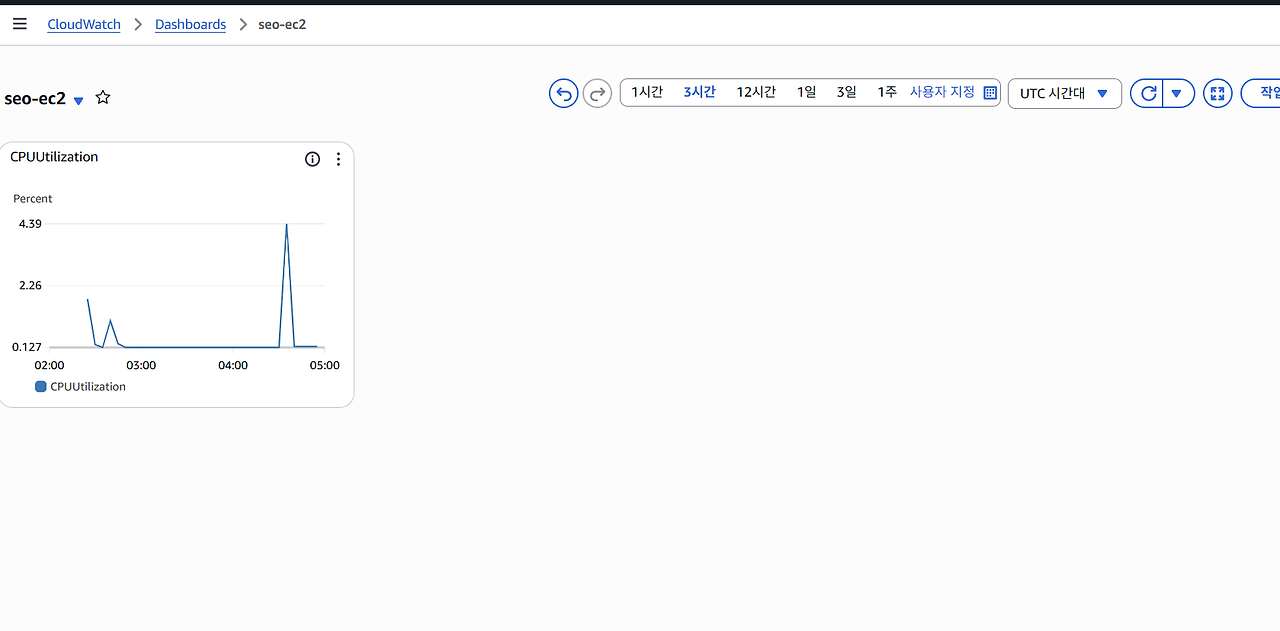Open the custom date range calendar icon
Viewport: 1280px width, 631px height.
coord(990,92)
